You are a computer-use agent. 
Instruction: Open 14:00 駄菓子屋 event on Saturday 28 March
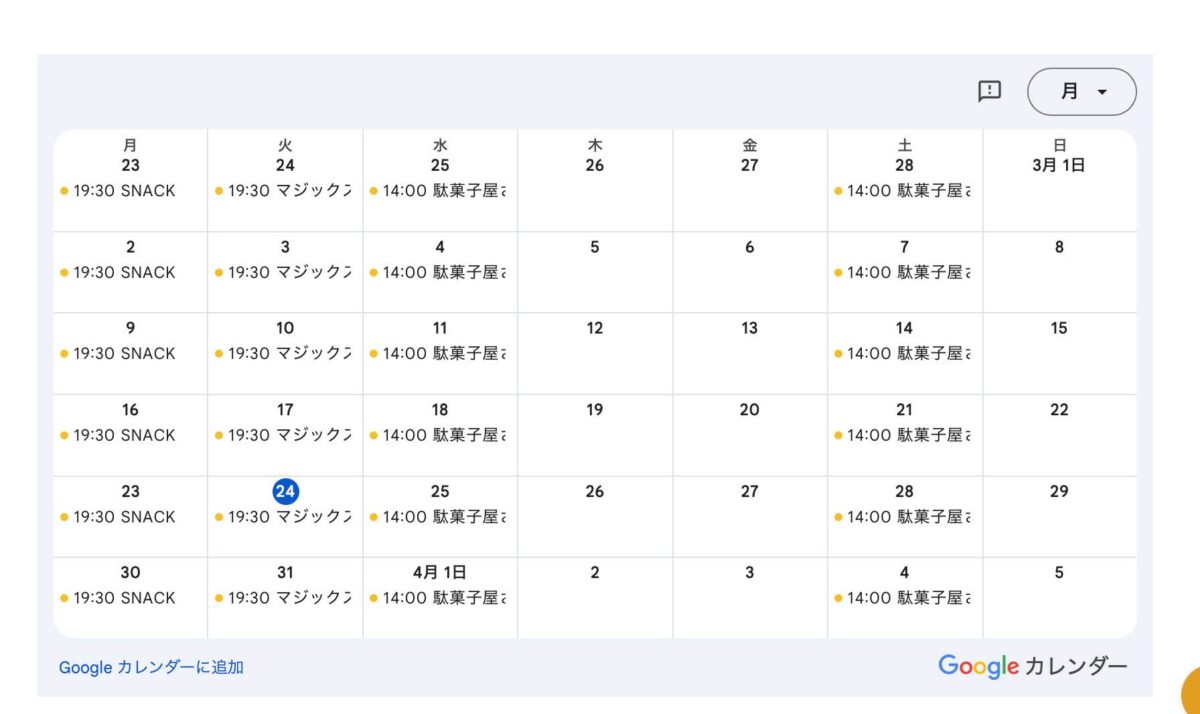coord(903,517)
